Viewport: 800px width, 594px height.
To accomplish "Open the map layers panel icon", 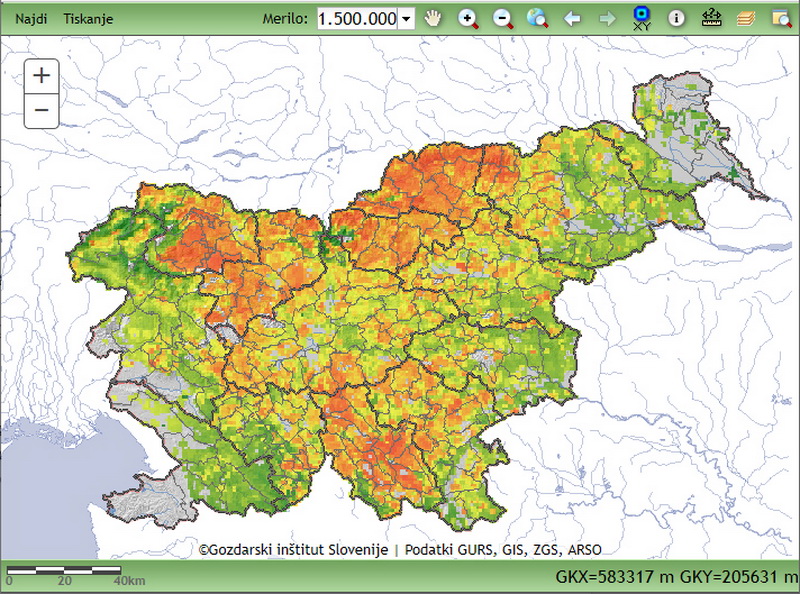I will tap(746, 19).
